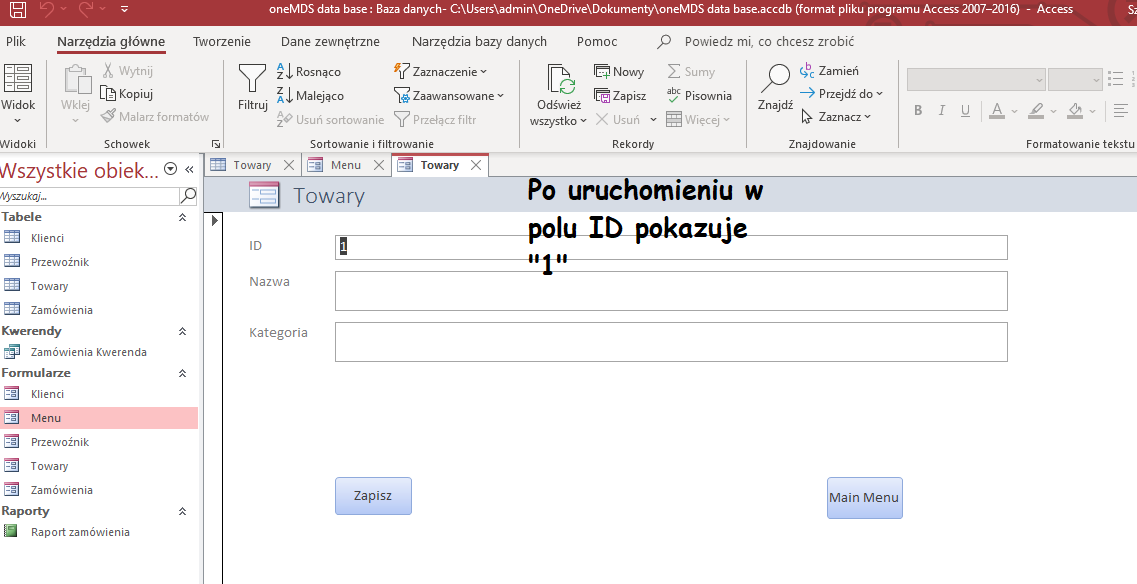Click the background fill color button
The image size is (1137, 584).
coord(1077,110)
